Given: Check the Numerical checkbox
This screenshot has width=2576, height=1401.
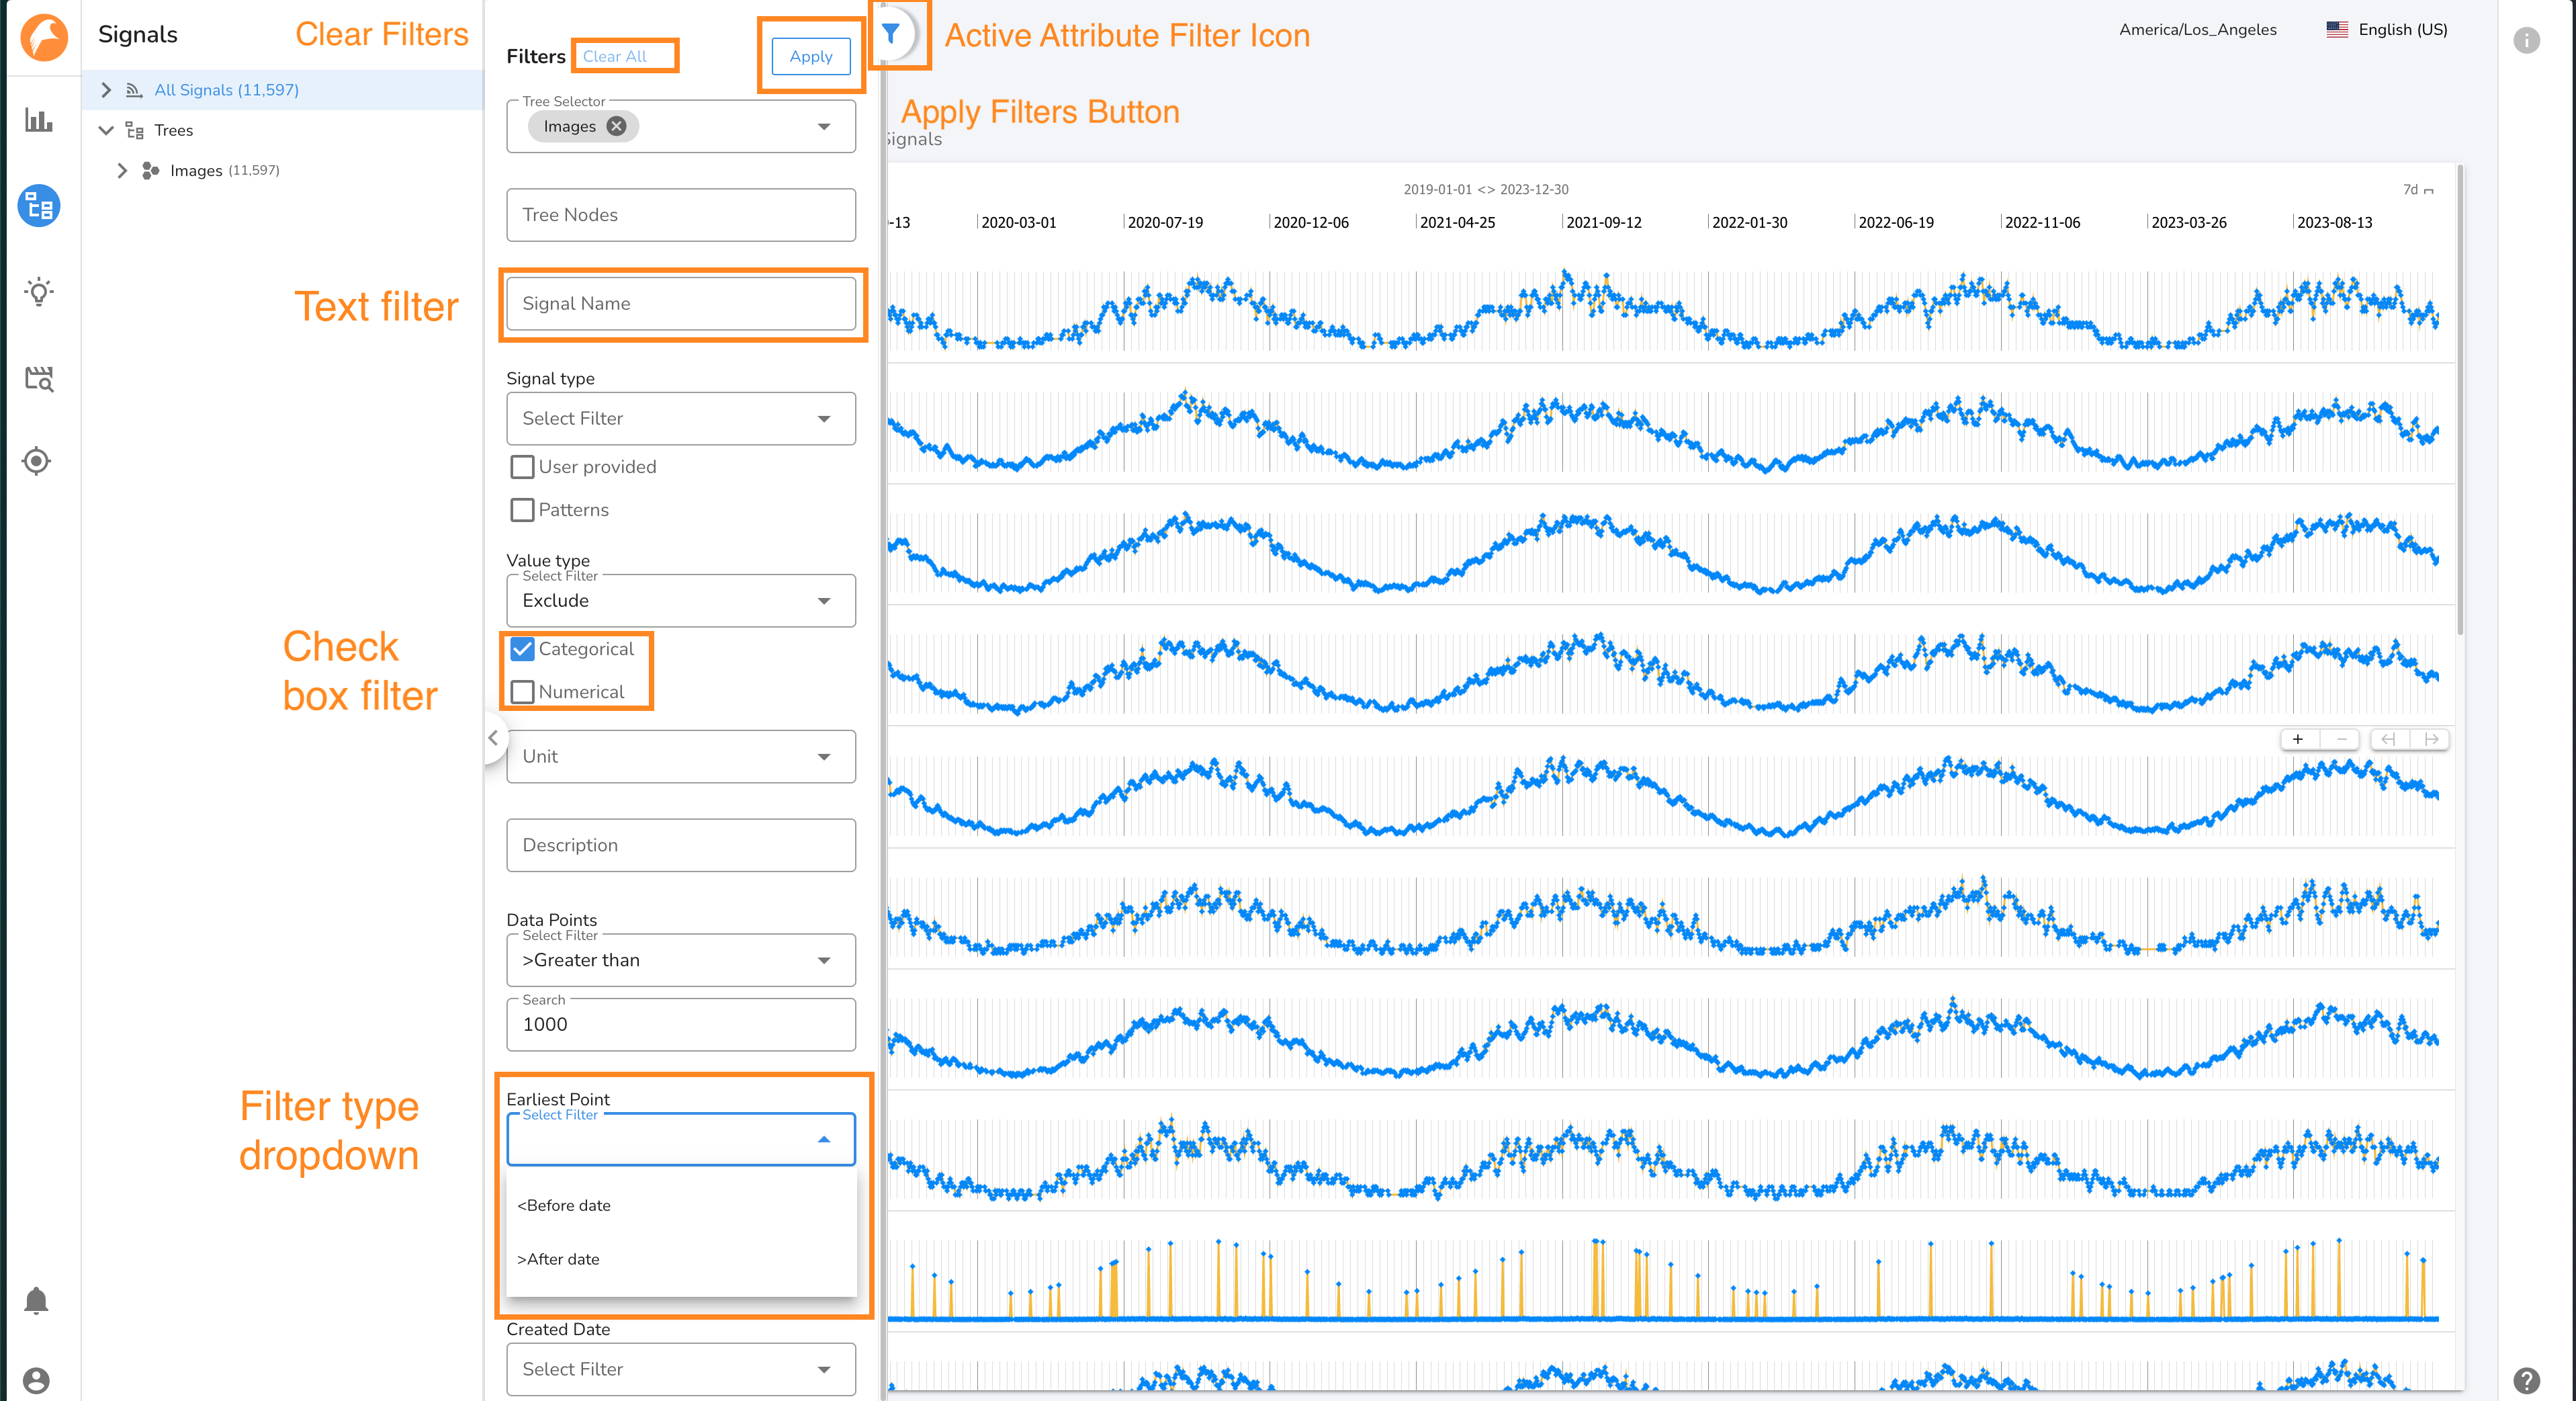Looking at the screenshot, I should (x=522, y=692).
